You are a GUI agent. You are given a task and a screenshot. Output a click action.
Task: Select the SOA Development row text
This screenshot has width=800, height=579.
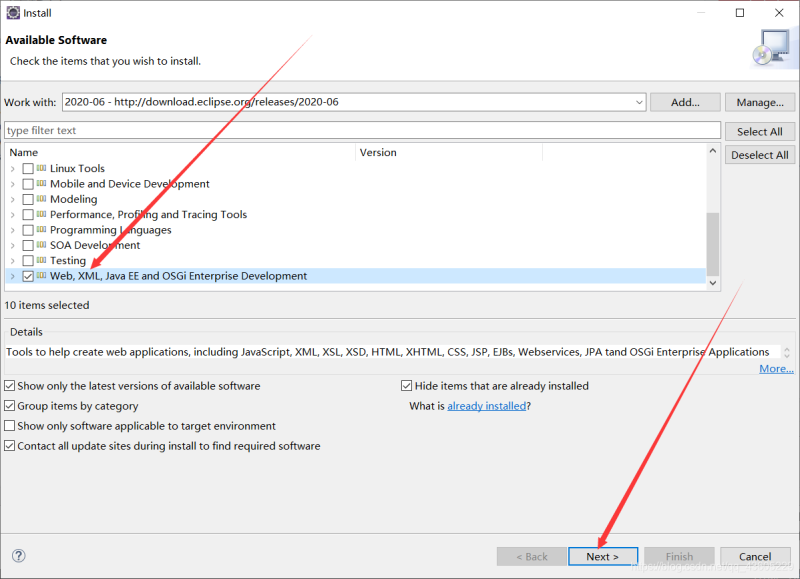coord(95,245)
